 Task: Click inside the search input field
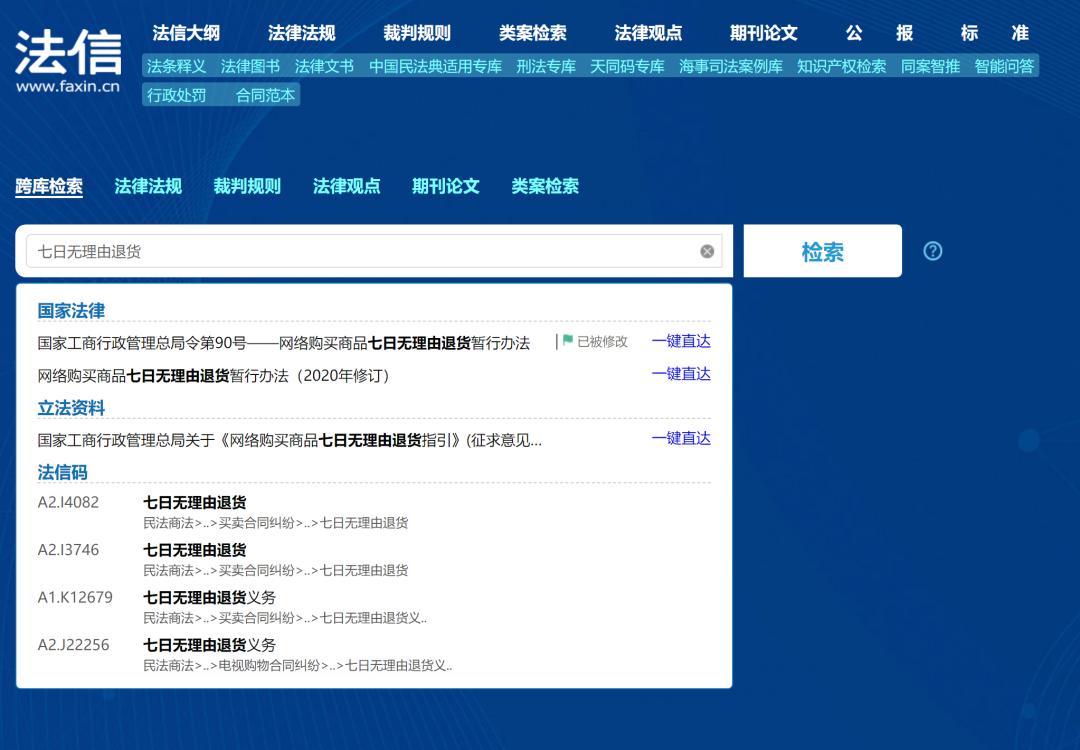(360, 252)
